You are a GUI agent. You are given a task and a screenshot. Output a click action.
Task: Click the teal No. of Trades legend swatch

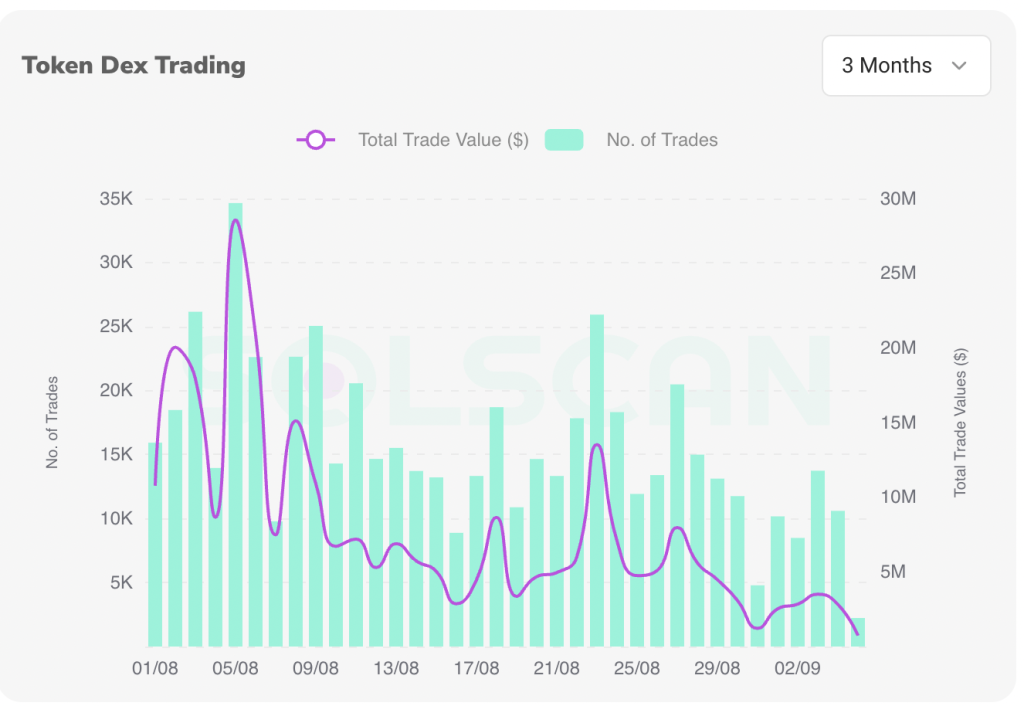[564, 140]
